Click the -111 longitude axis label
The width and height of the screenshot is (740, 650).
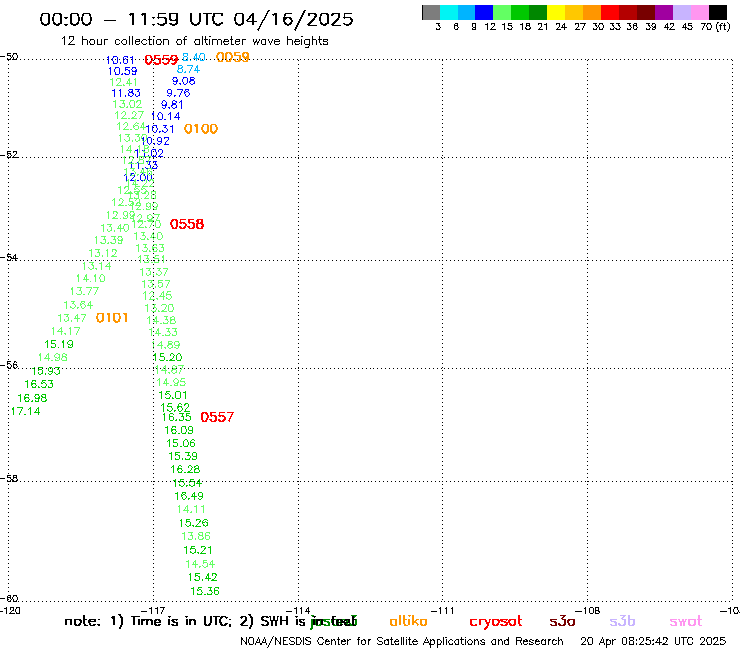443,610
